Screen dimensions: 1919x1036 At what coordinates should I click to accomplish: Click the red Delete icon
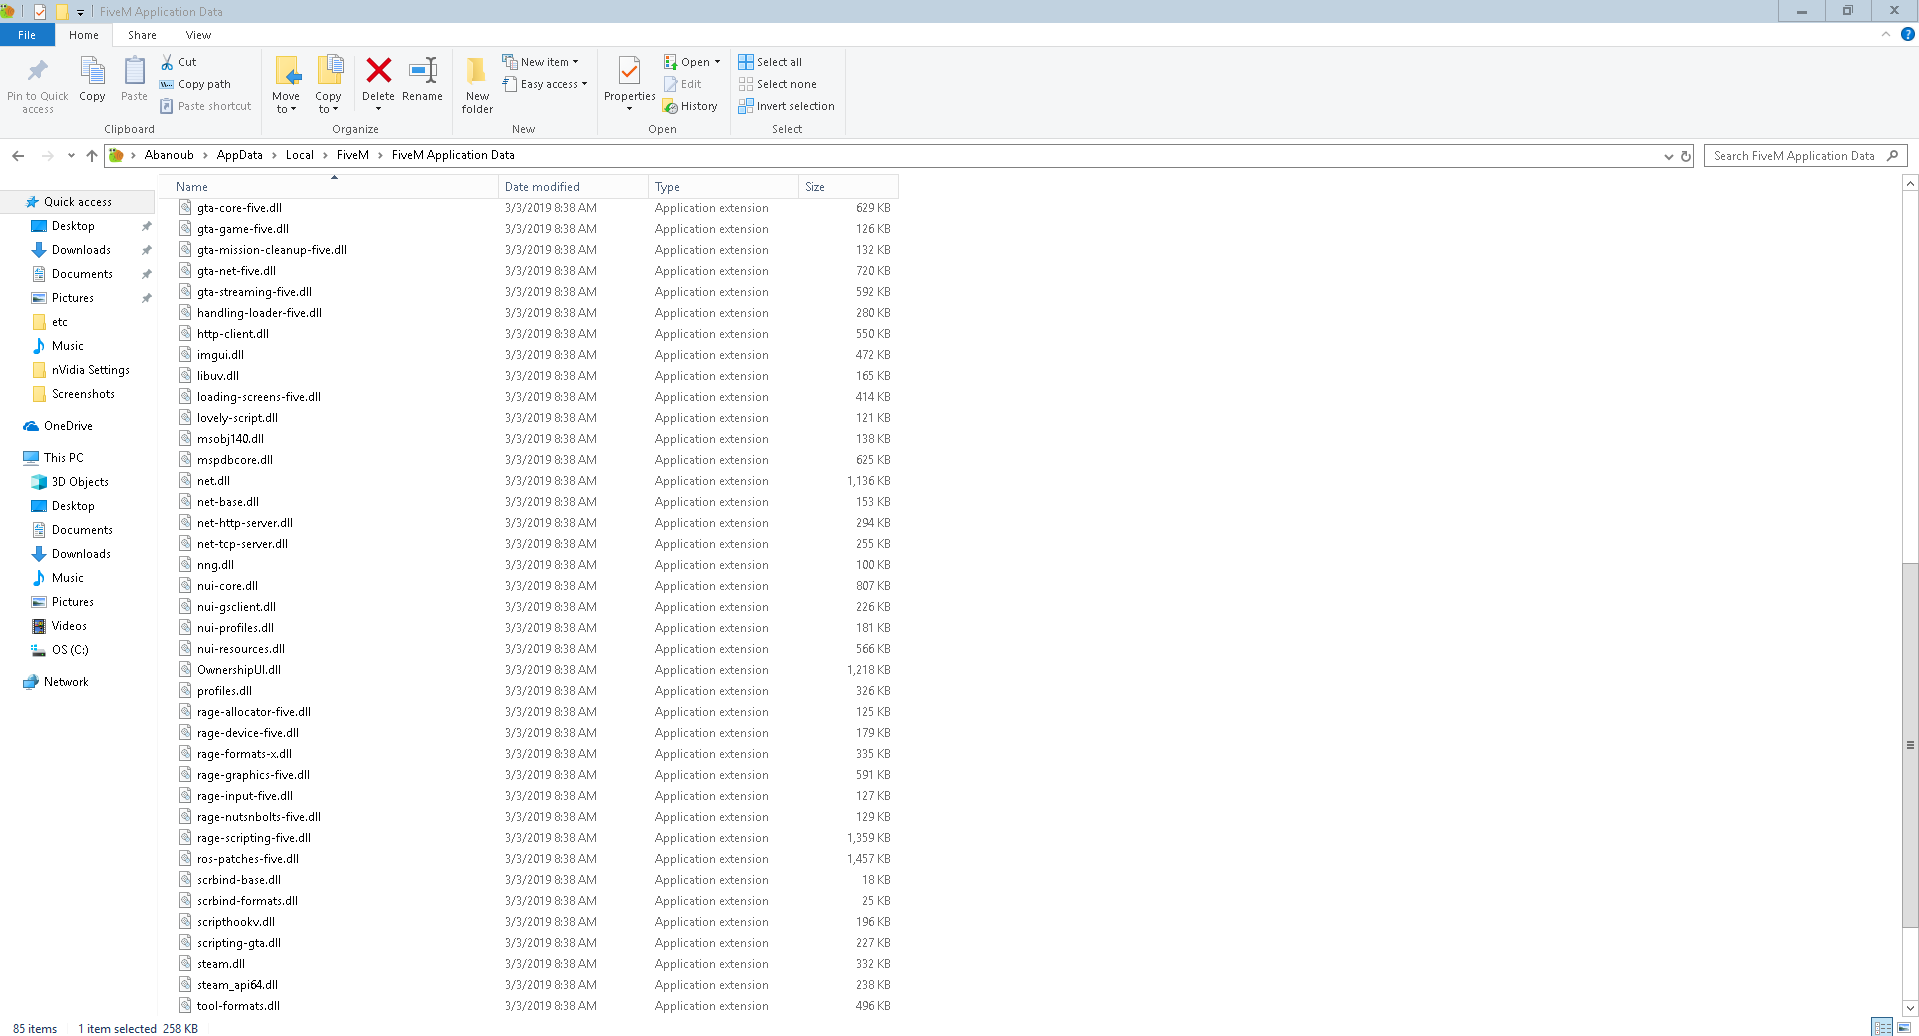(378, 70)
